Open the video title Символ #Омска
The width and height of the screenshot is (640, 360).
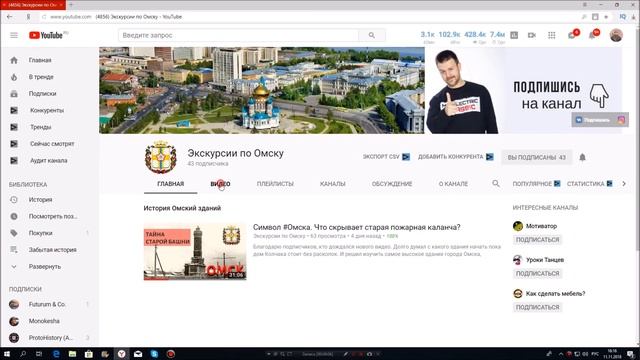pyautogui.click(x=356, y=227)
